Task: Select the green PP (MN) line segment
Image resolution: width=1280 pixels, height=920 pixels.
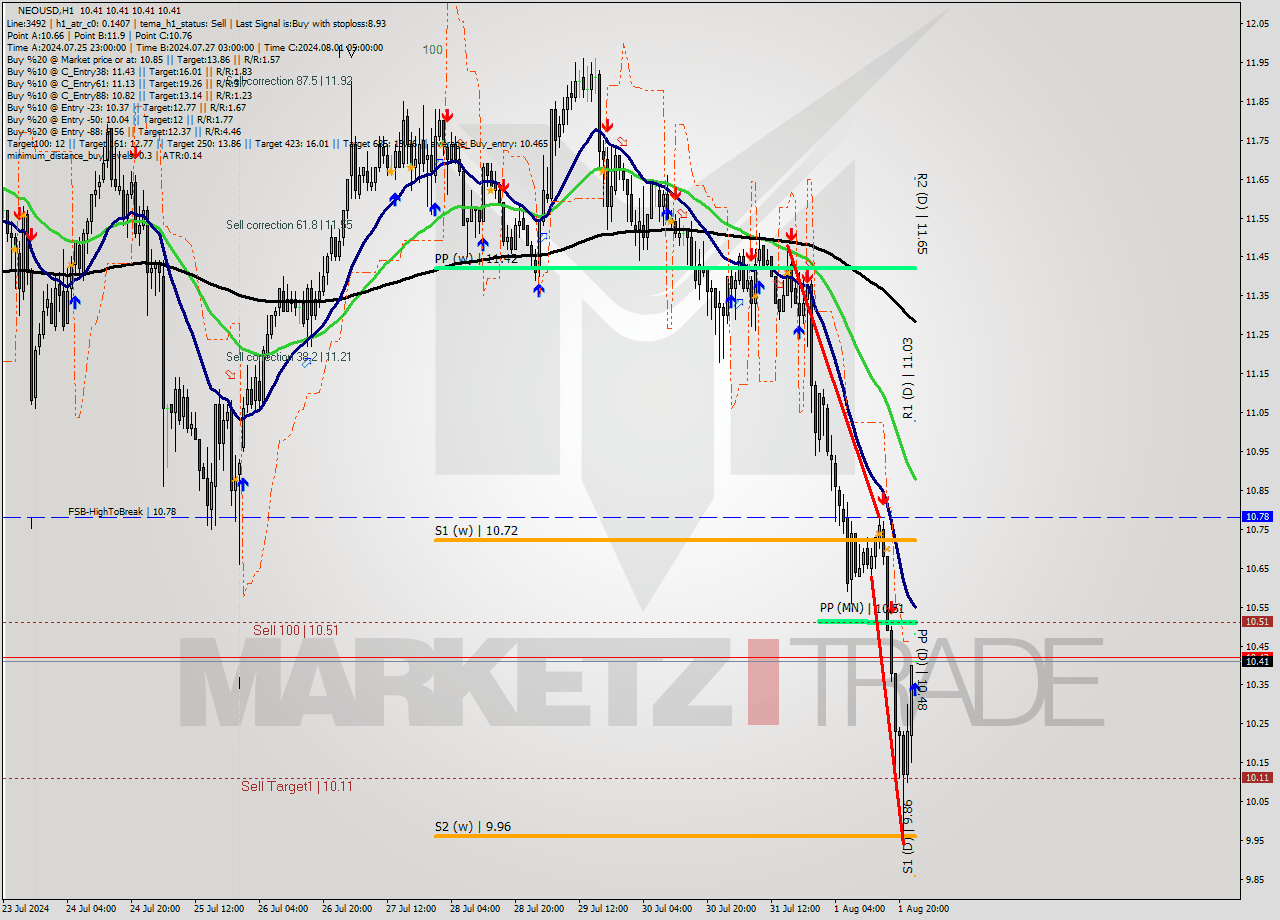Action: click(x=867, y=621)
